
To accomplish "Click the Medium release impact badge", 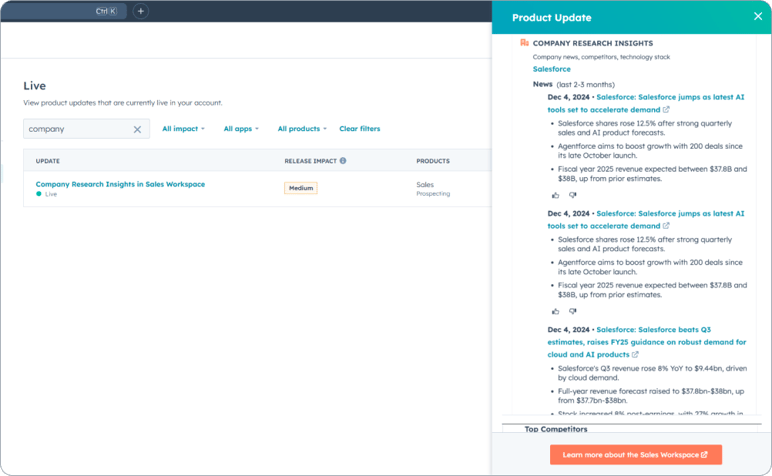I will coord(301,188).
